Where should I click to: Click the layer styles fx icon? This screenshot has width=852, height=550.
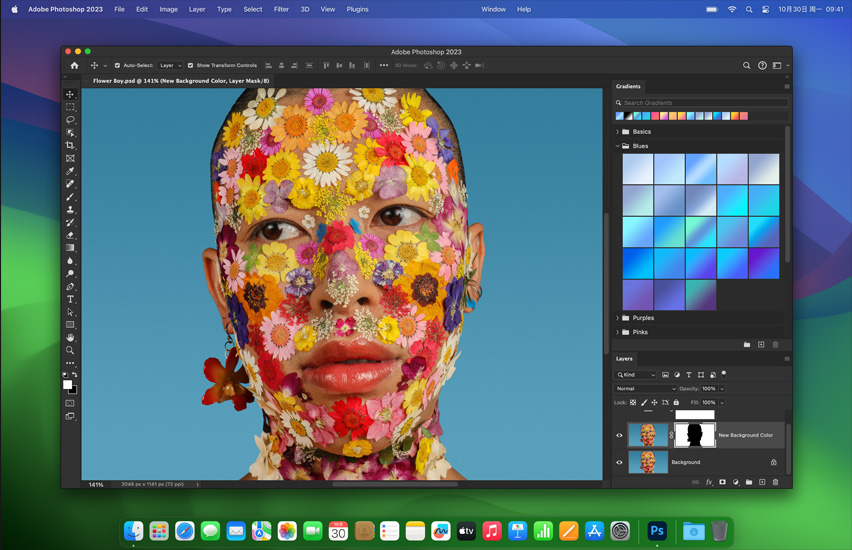(709, 482)
